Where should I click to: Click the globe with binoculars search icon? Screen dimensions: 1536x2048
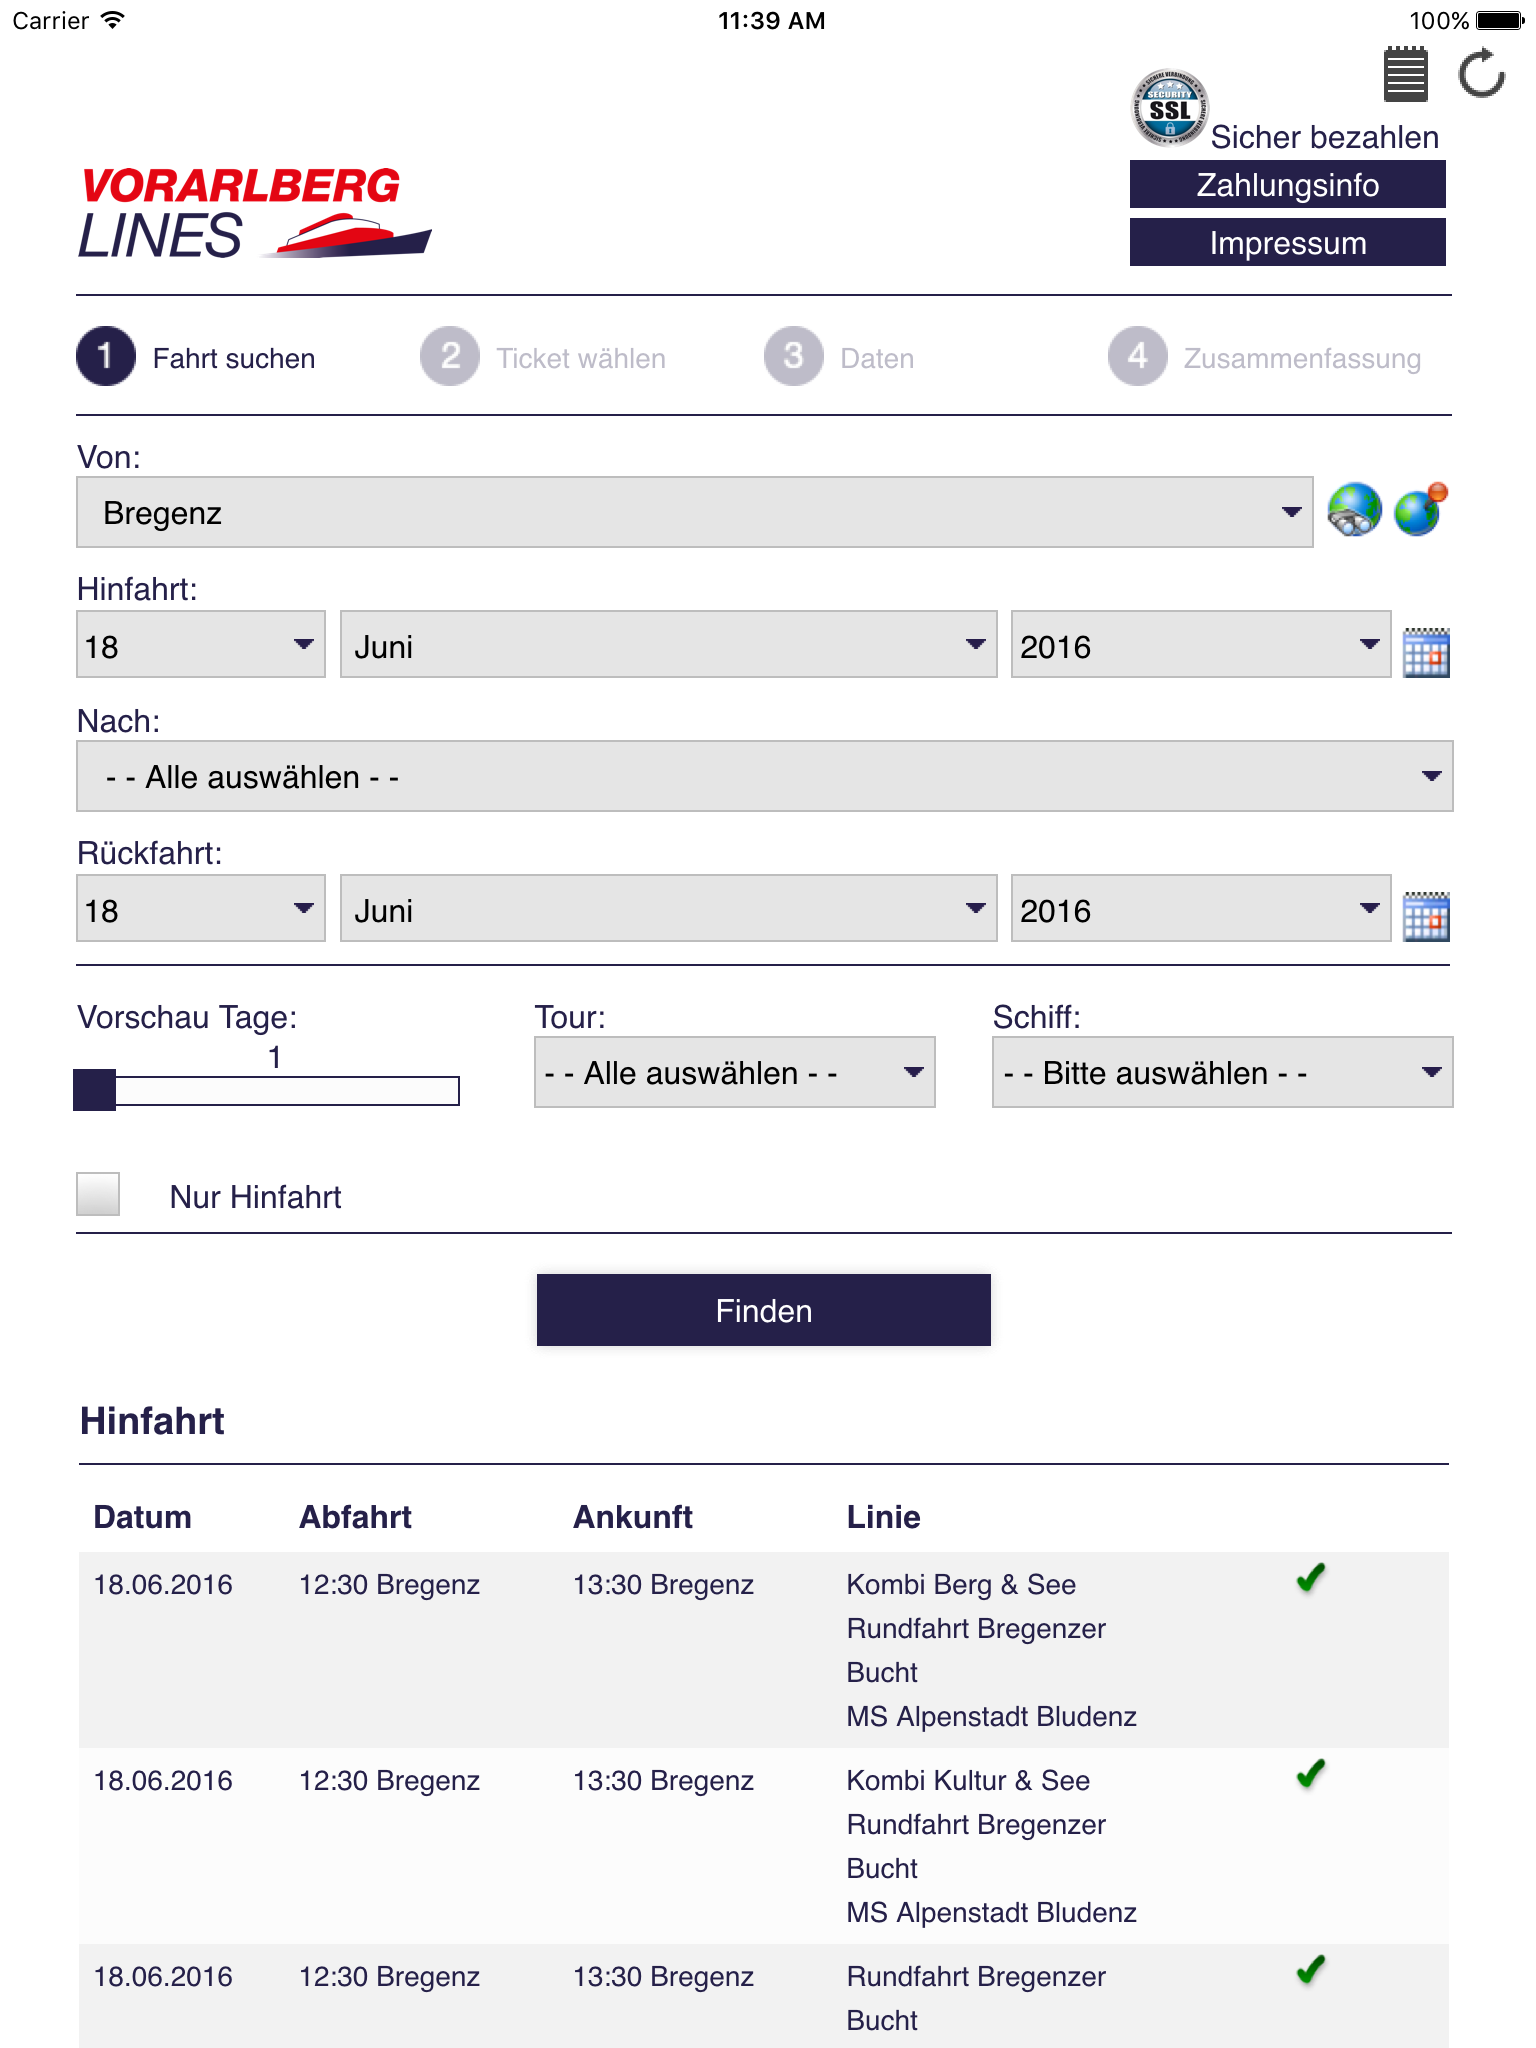1354,511
